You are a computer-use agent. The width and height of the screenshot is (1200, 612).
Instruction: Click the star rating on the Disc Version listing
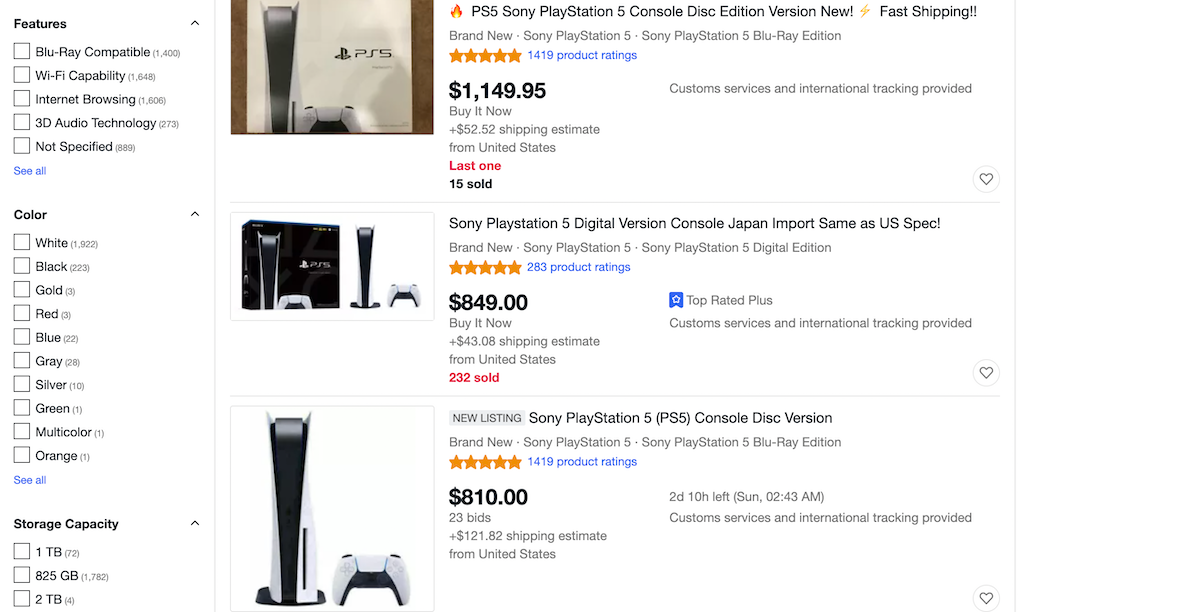pos(486,461)
